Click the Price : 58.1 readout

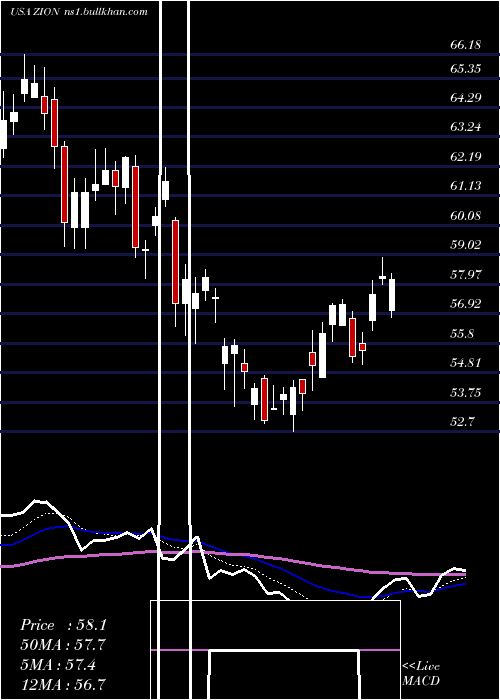tap(63, 625)
